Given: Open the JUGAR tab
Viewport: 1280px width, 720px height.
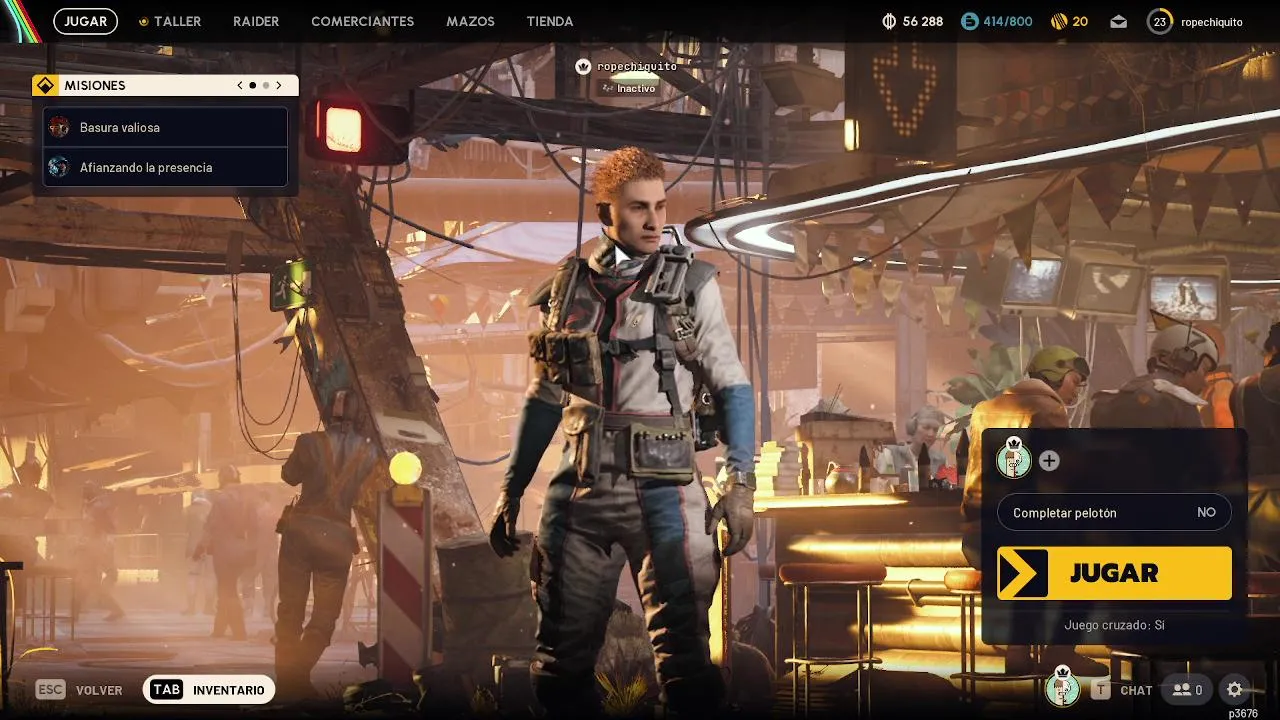Looking at the screenshot, I should pos(85,21).
